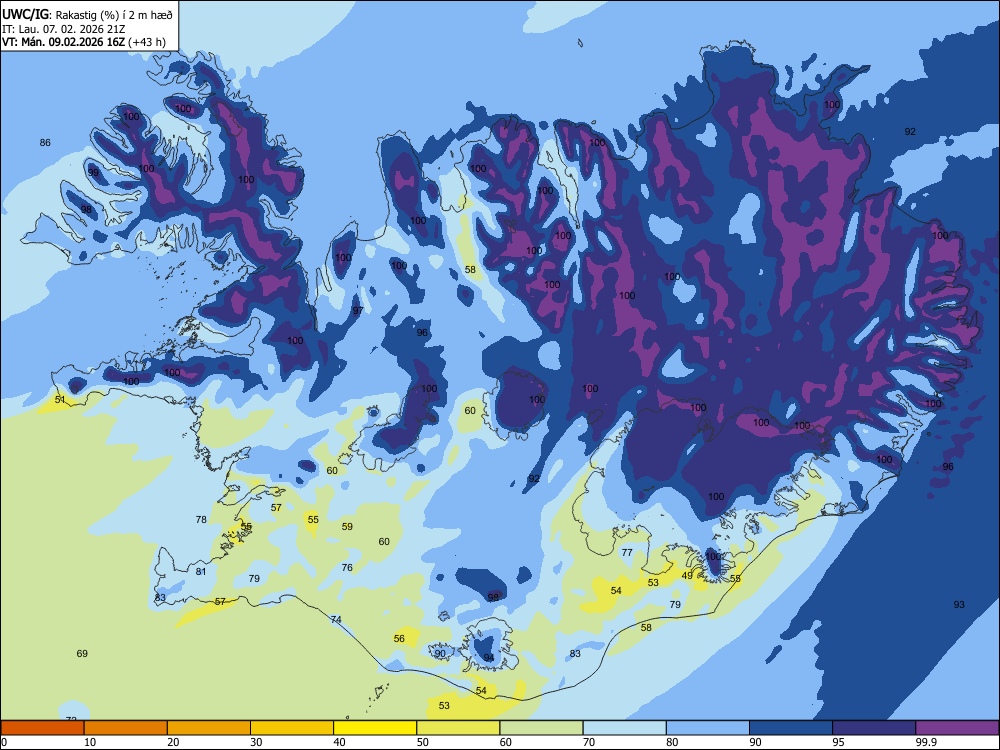Click the purple above-99.9 legend swatch
Screen dimensions: 1000x750
957,728
